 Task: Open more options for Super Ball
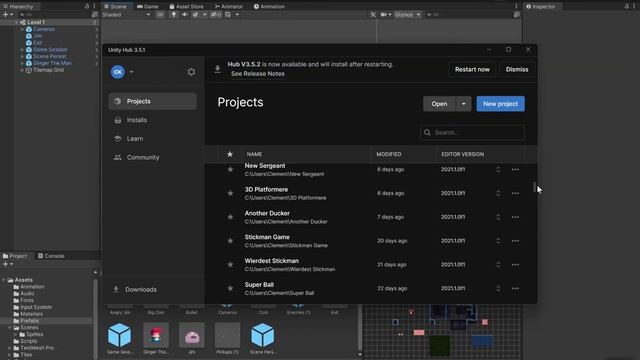[515, 289]
